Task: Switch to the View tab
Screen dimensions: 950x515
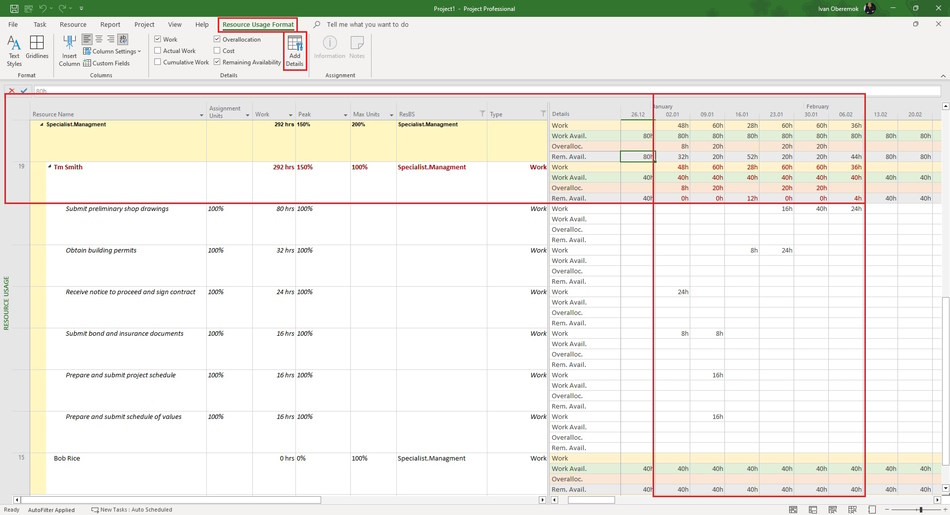Action: pyautogui.click(x=174, y=25)
